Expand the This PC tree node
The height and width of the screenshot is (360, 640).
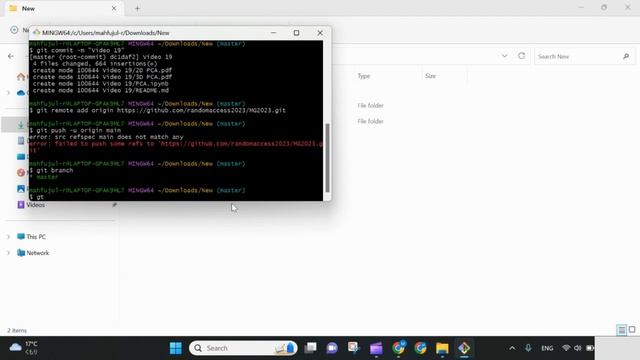pos(8,237)
